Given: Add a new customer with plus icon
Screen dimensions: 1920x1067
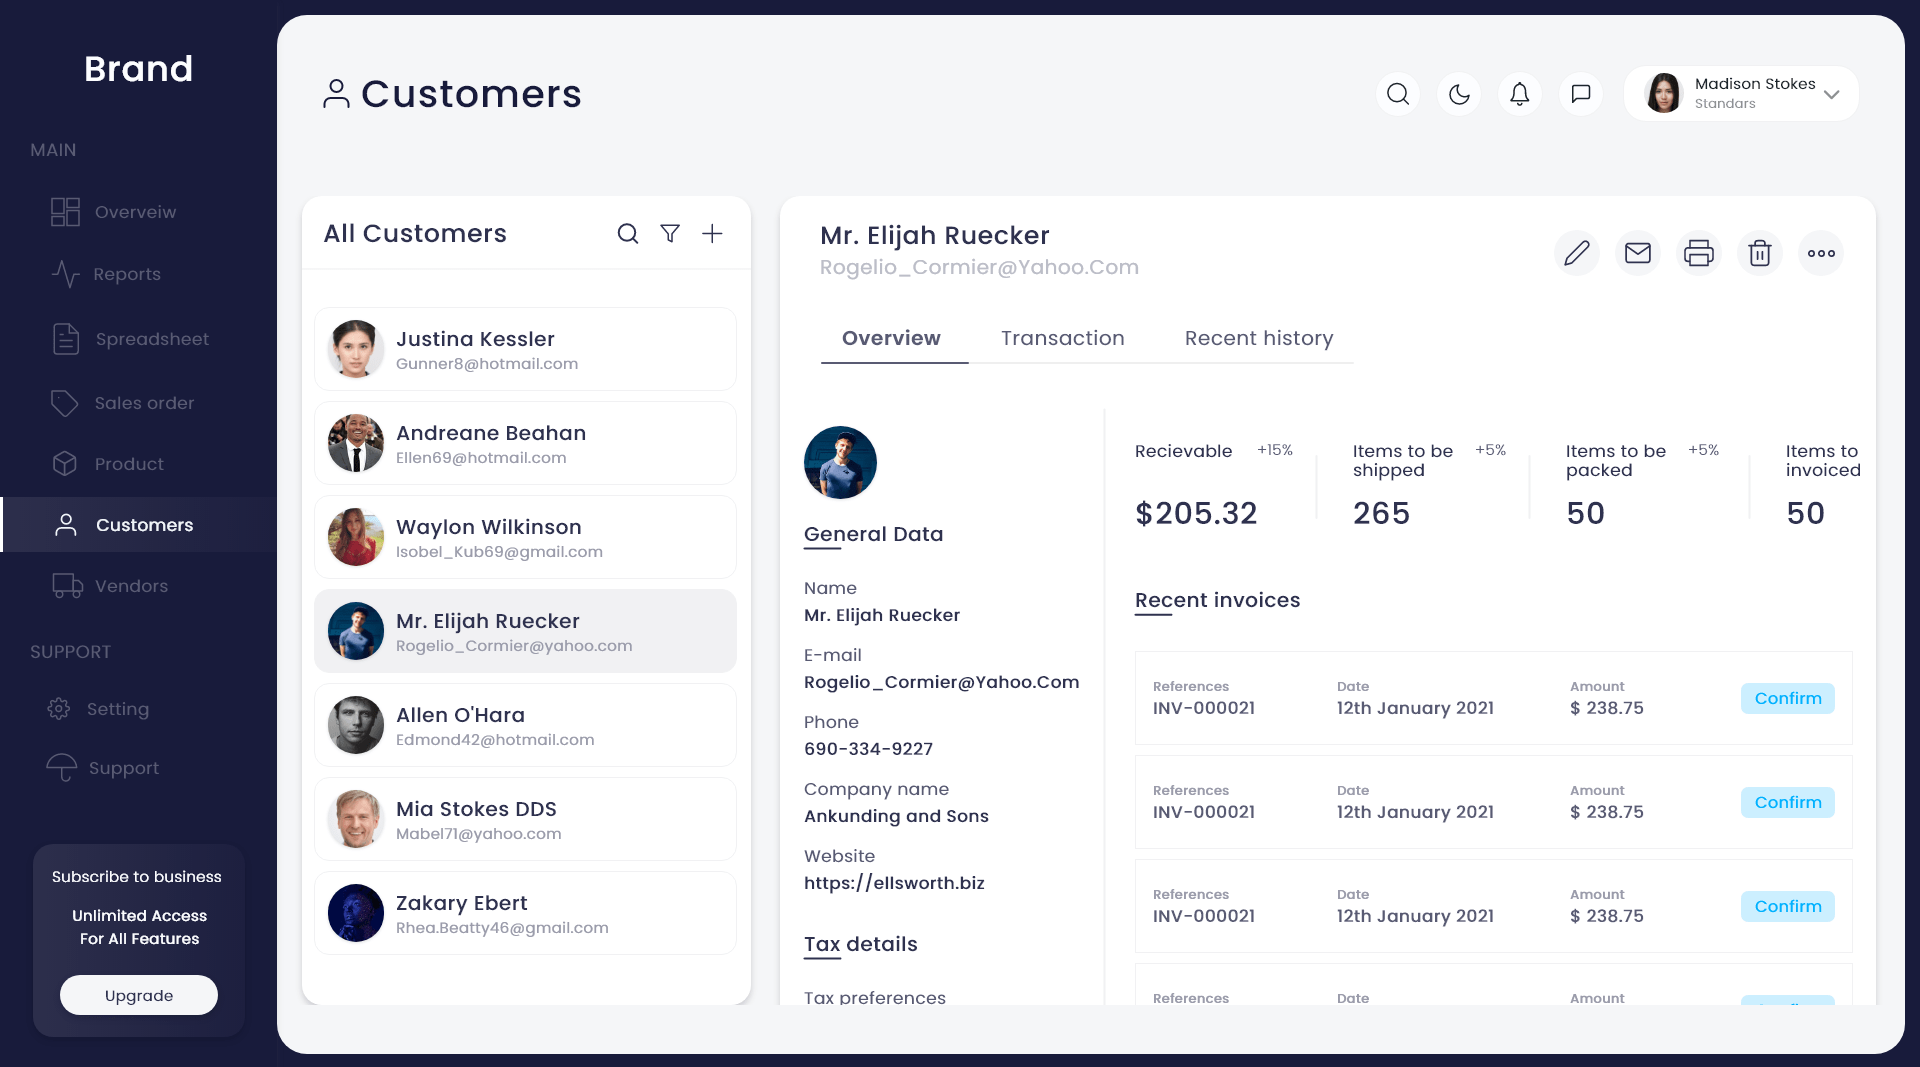Looking at the screenshot, I should (713, 233).
